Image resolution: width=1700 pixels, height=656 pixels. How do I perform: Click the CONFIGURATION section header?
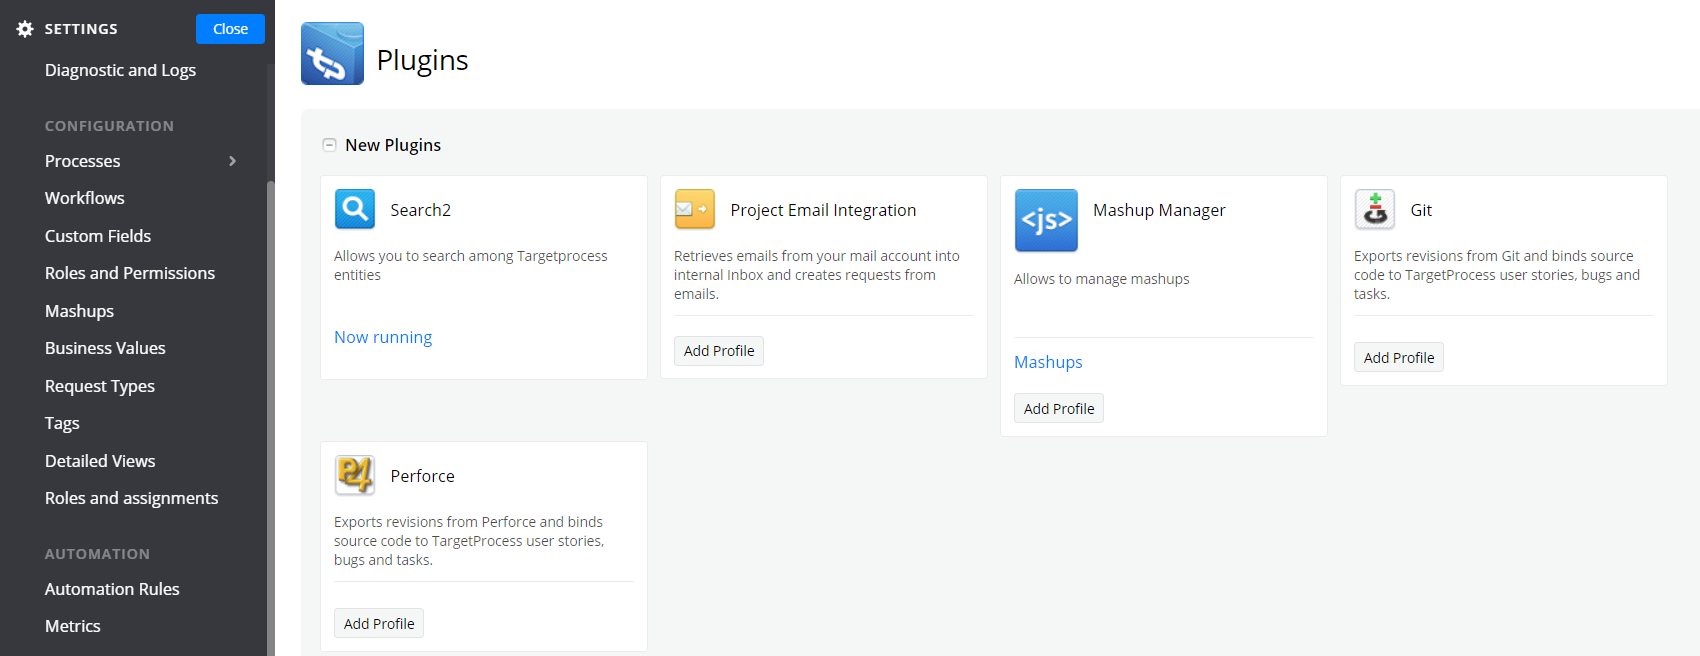[x=109, y=126]
